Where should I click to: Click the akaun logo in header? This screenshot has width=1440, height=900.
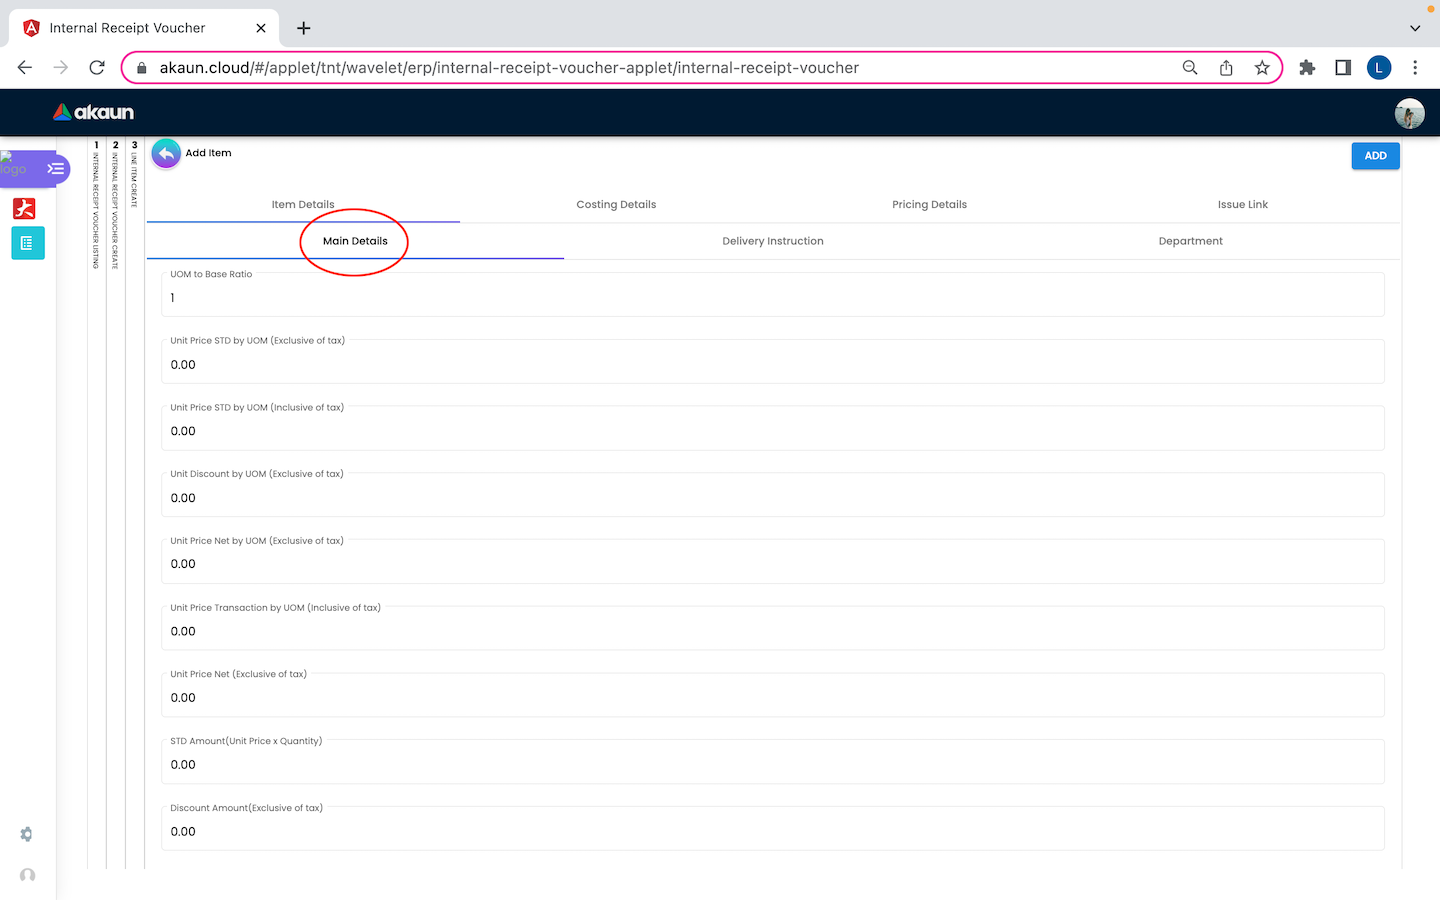(x=93, y=113)
